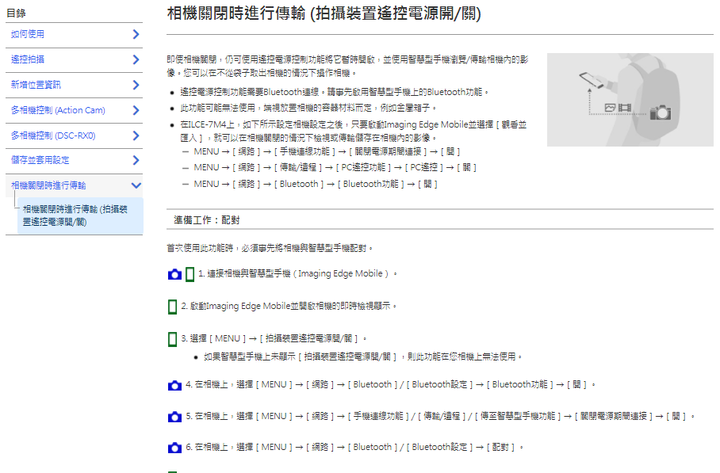Viewport: 720px width, 473px height.
Task: Expand the 儲存並套用設定 chevron arrow
Action: (x=135, y=160)
